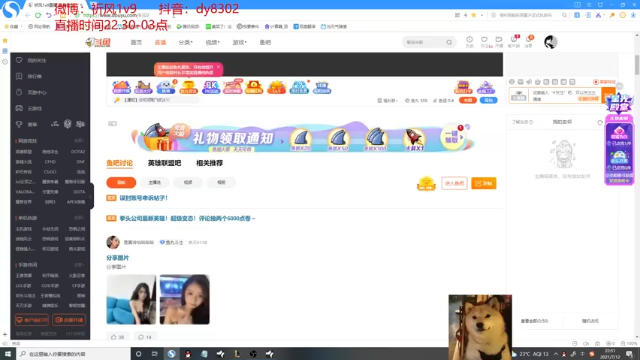Open the Windows Start button
Viewport: 640px width, 360px height.
[x=7, y=354]
